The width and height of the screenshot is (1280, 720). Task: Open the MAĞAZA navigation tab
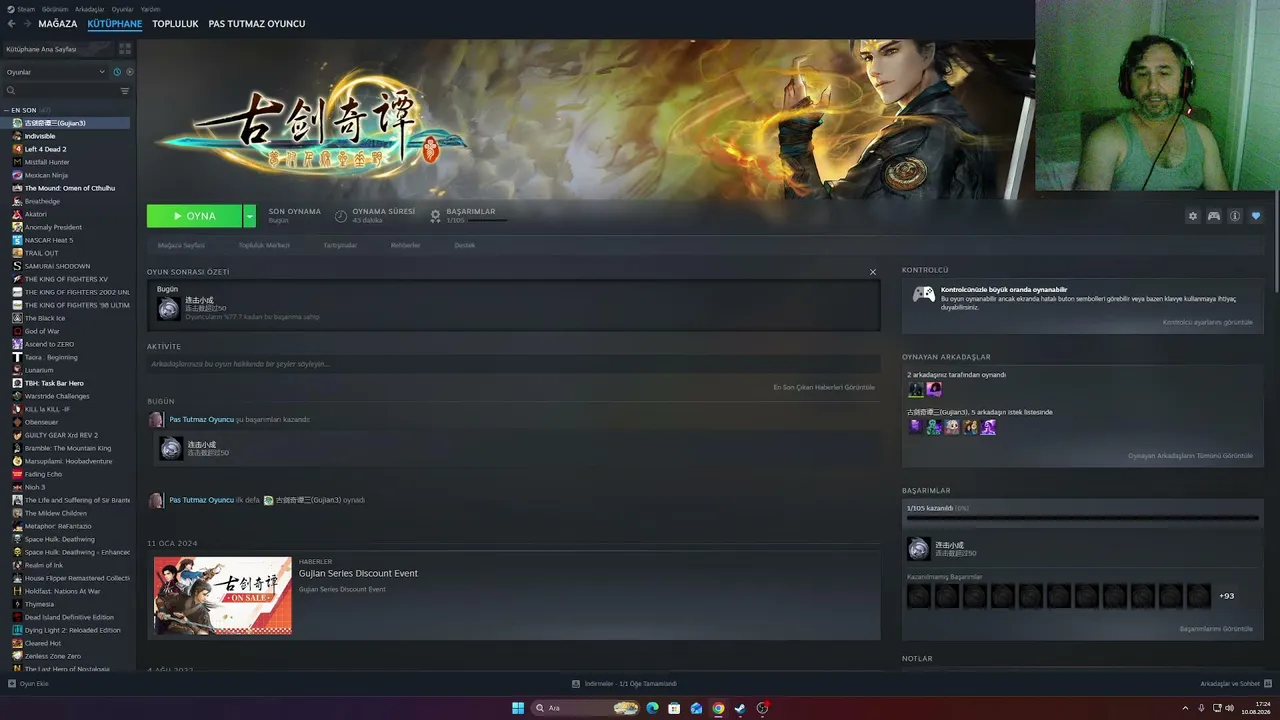click(58, 24)
